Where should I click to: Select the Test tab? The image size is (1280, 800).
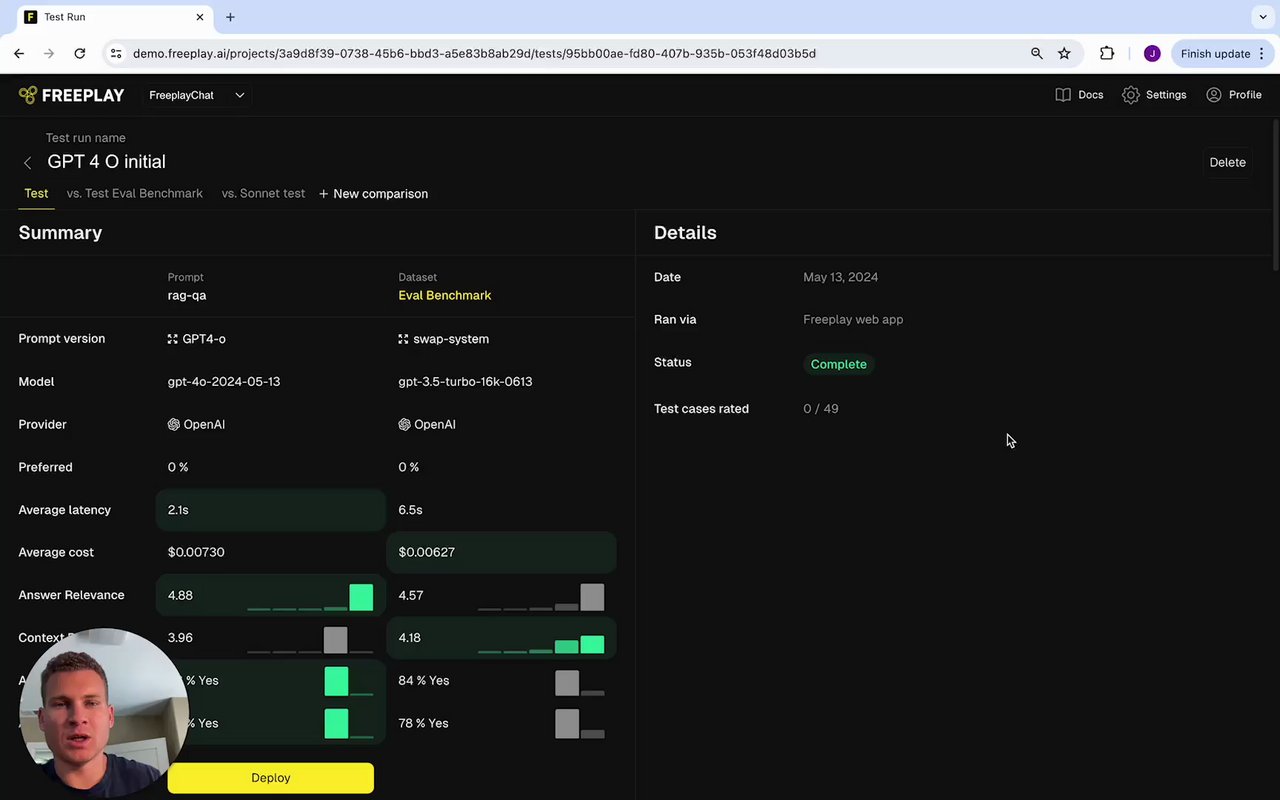pos(36,194)
